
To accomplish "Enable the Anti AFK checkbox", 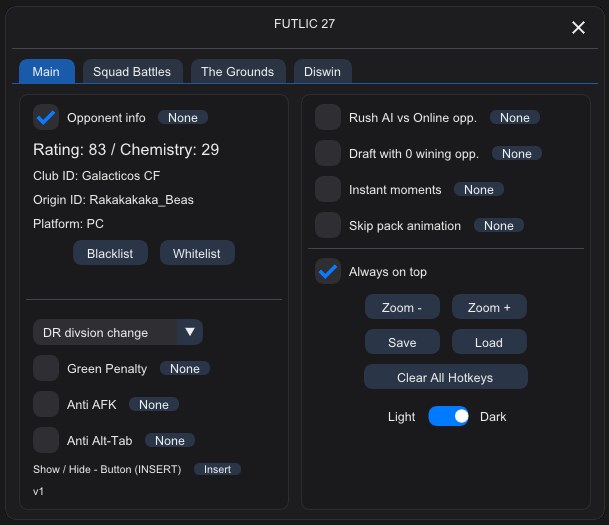I will (46, 404).
